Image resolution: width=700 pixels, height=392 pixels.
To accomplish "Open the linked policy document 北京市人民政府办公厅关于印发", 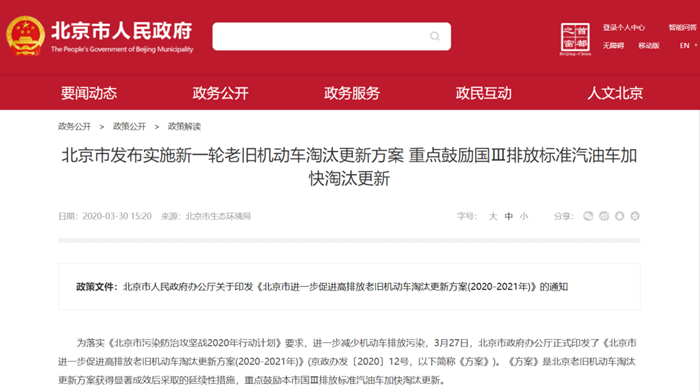I will coord(345,287).
